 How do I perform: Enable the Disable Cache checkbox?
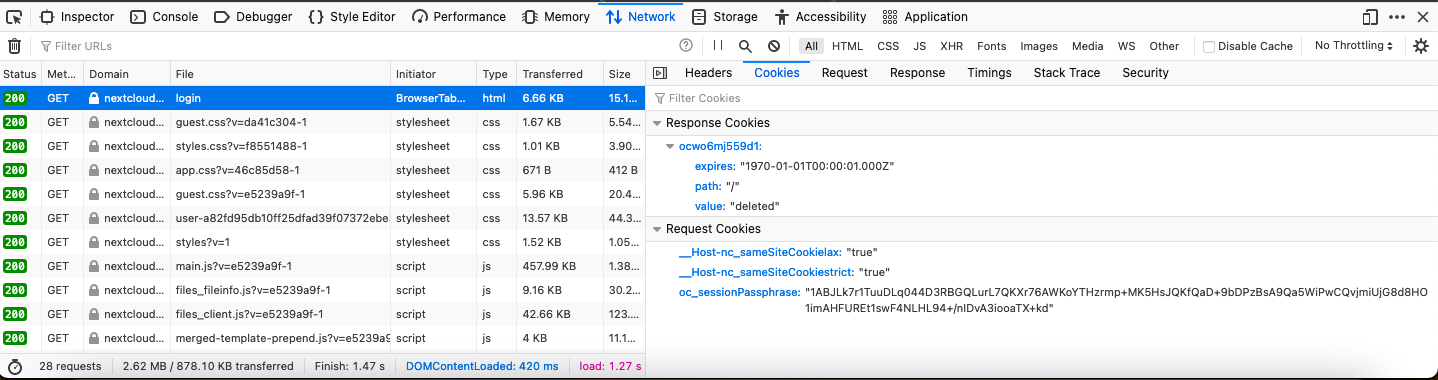(1209, 47)
